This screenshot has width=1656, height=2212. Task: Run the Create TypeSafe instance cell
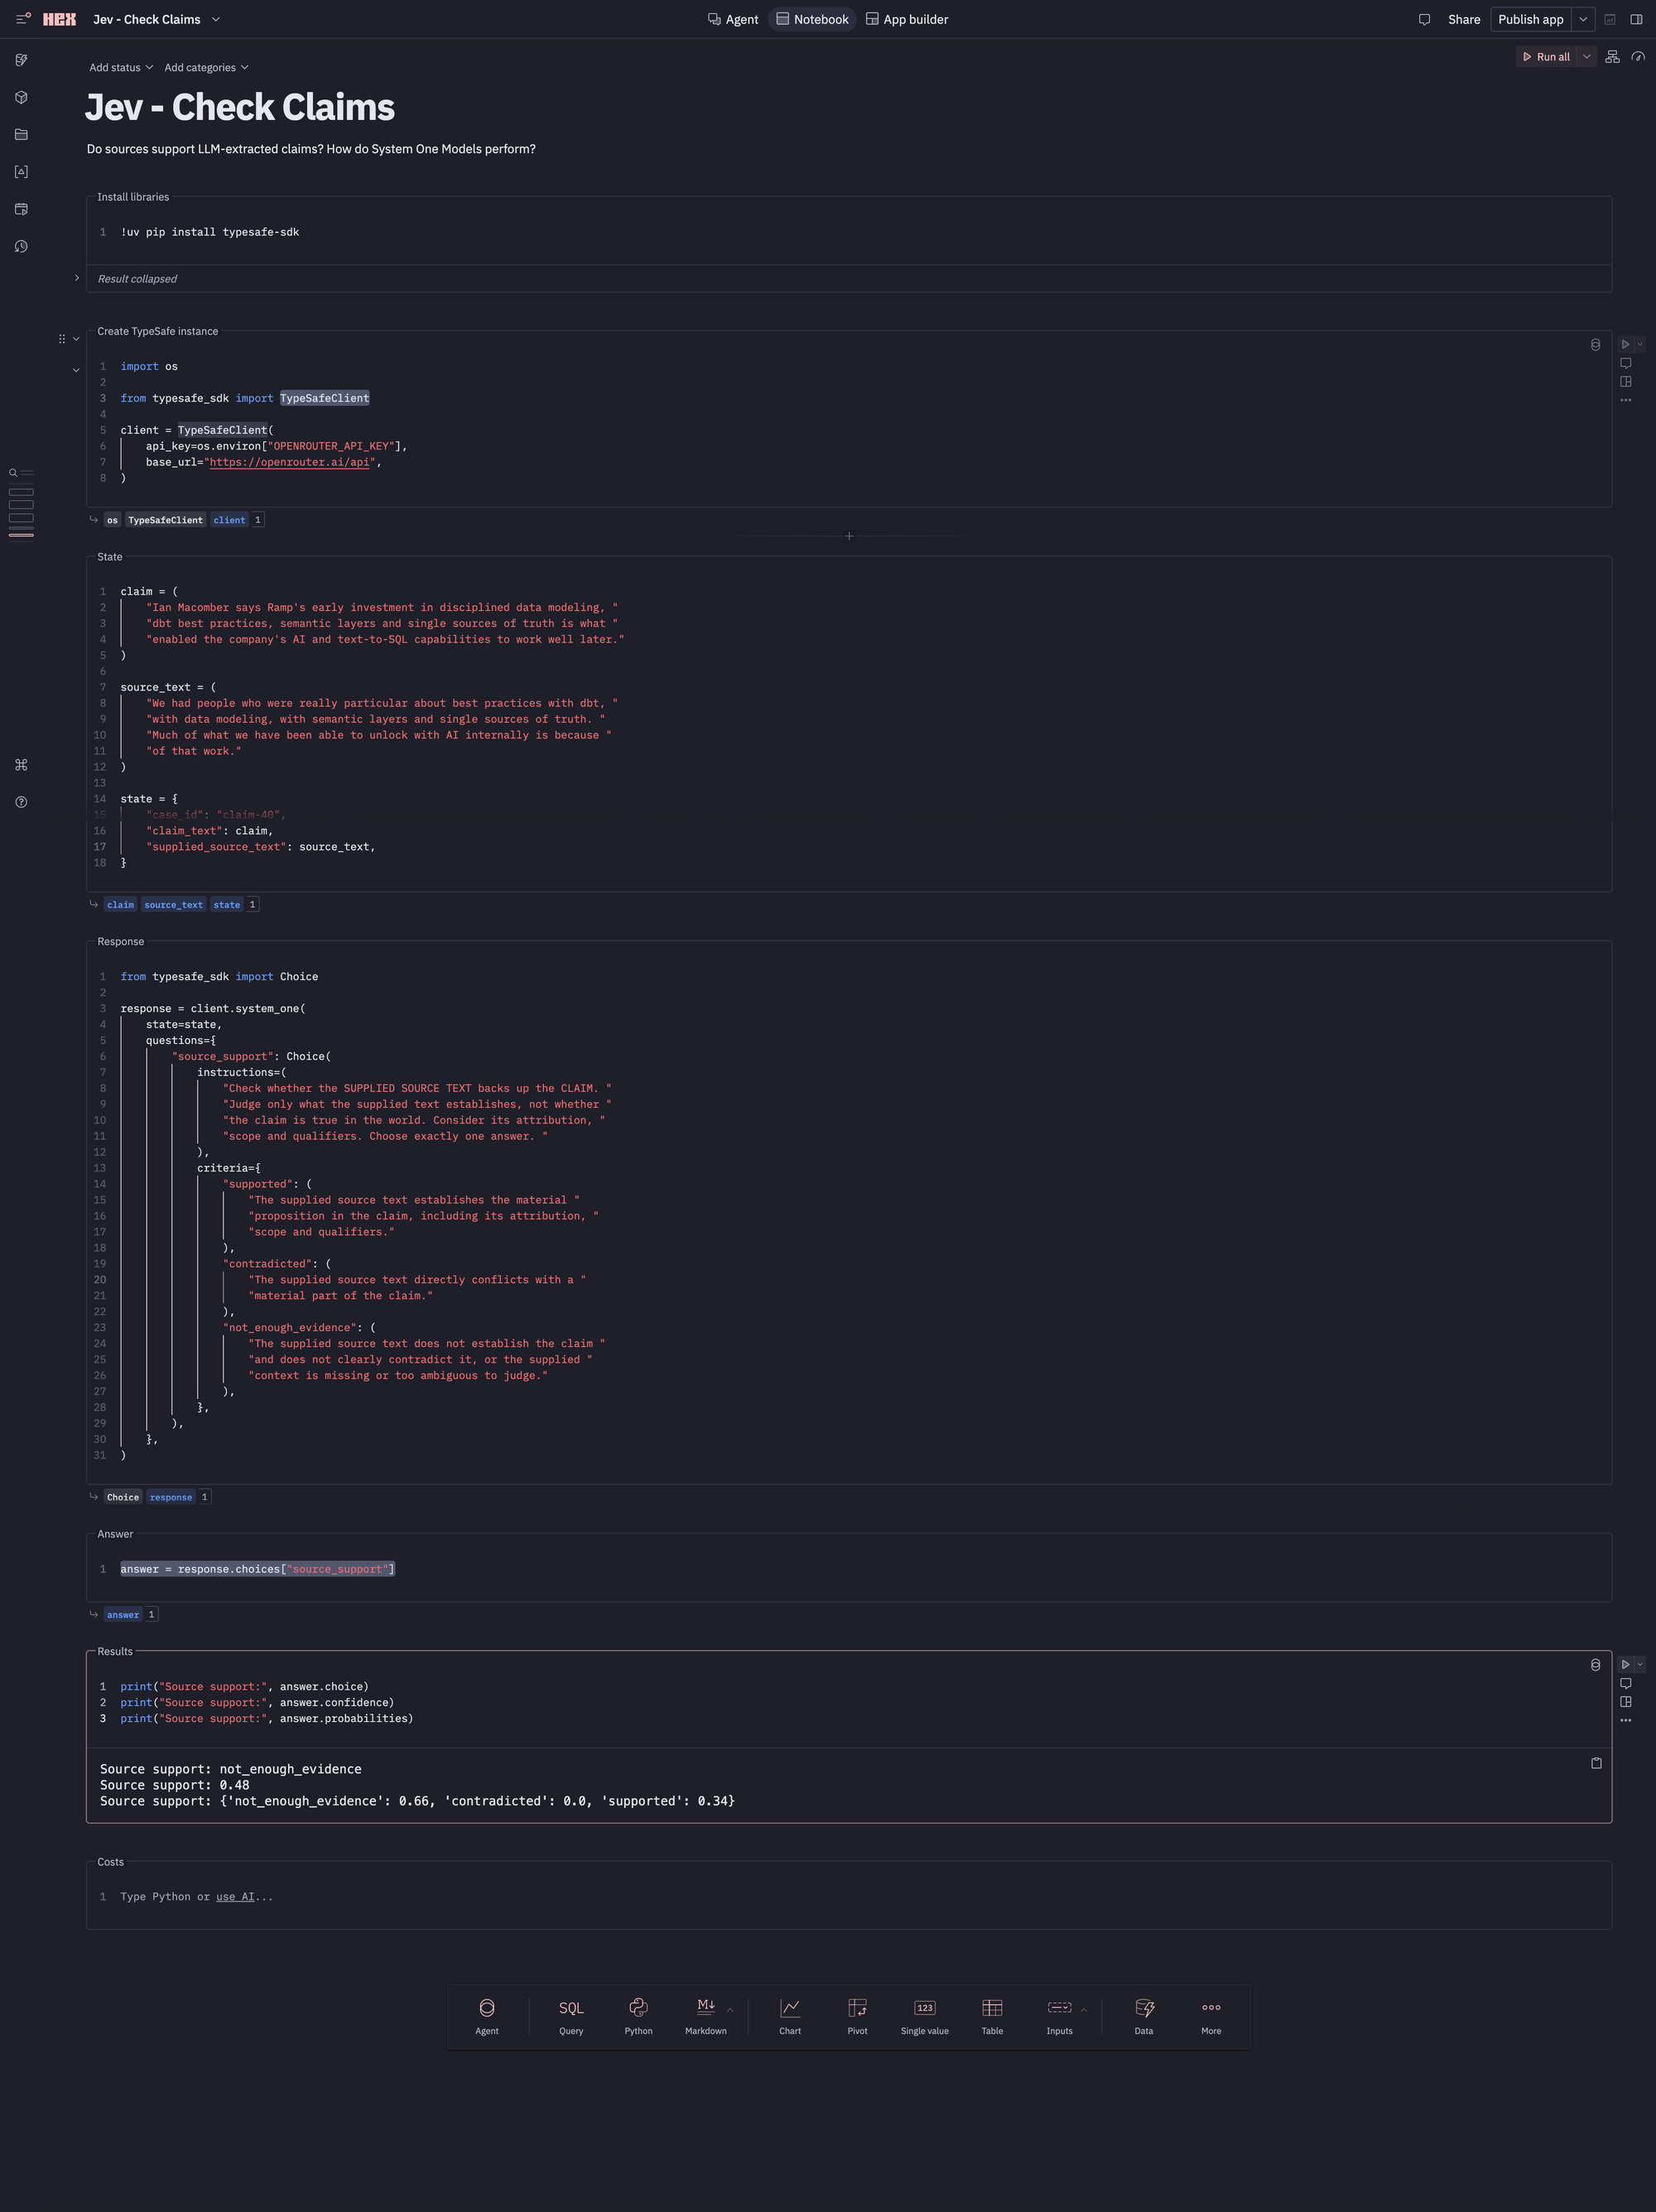[1625, 344]
